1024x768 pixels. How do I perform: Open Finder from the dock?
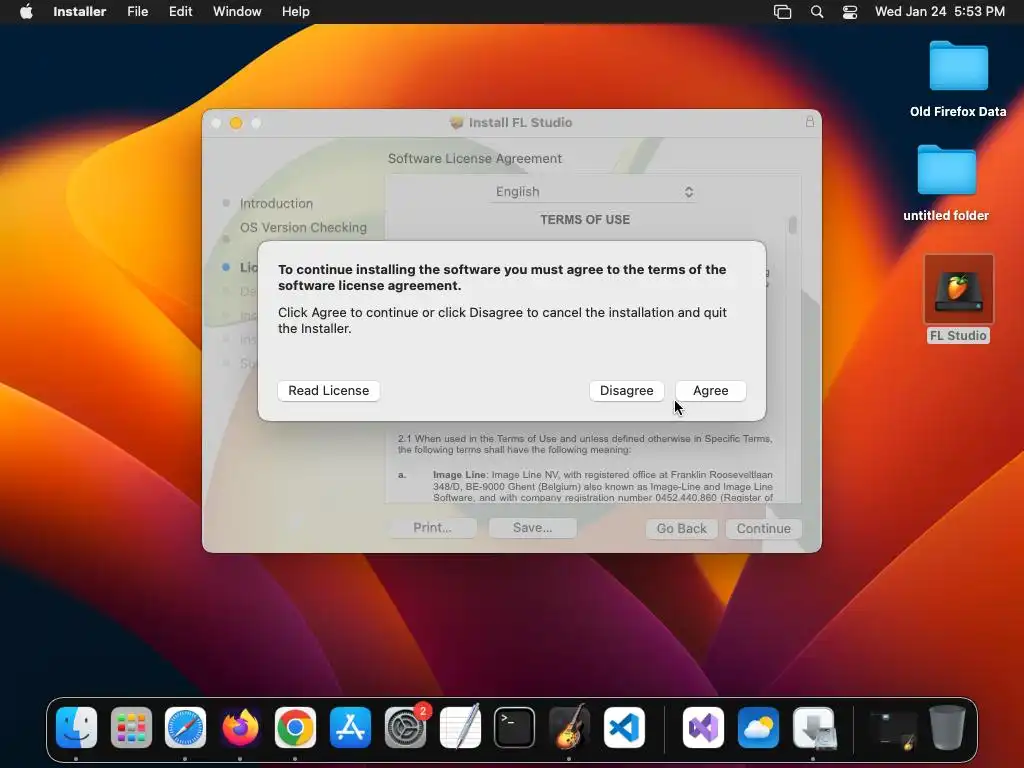pos(76,728)
